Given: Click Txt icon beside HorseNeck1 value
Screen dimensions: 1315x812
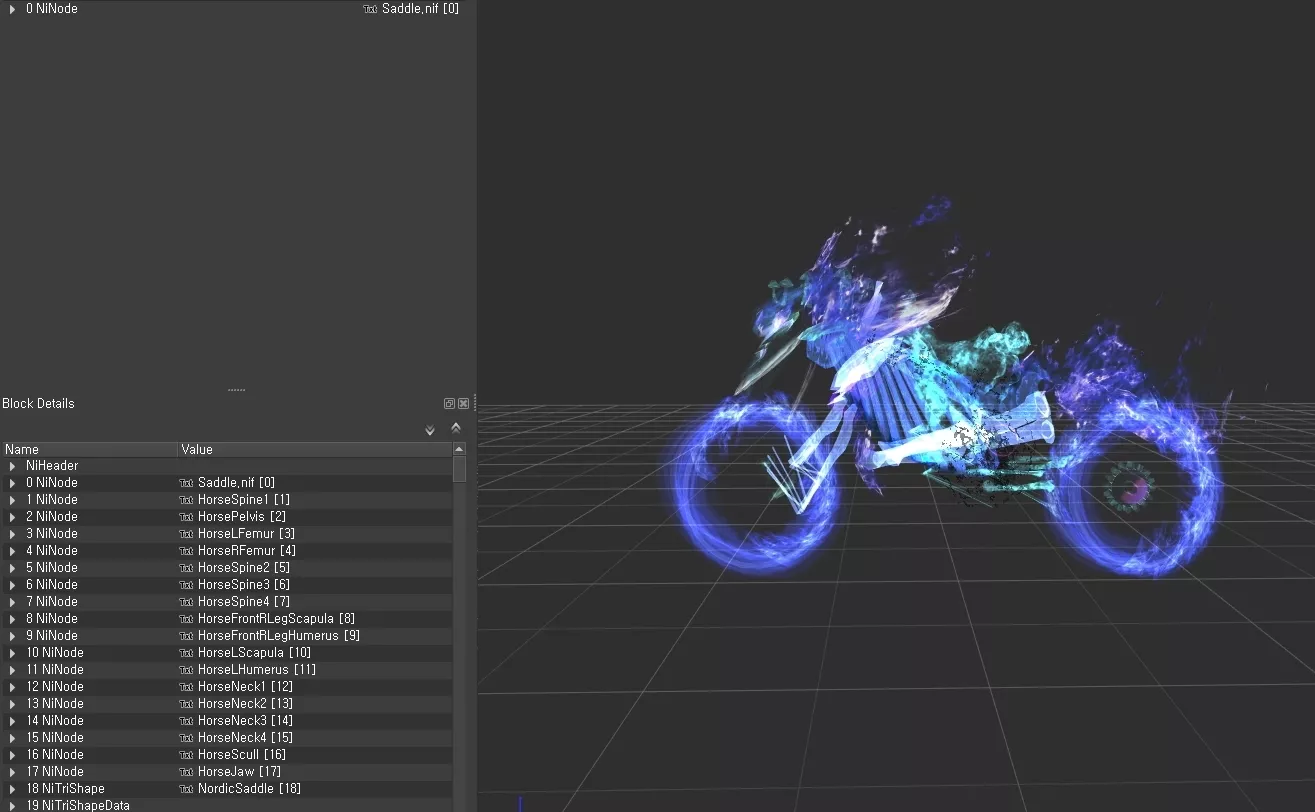Looking at the screenshot, I should tap(186, 687).
